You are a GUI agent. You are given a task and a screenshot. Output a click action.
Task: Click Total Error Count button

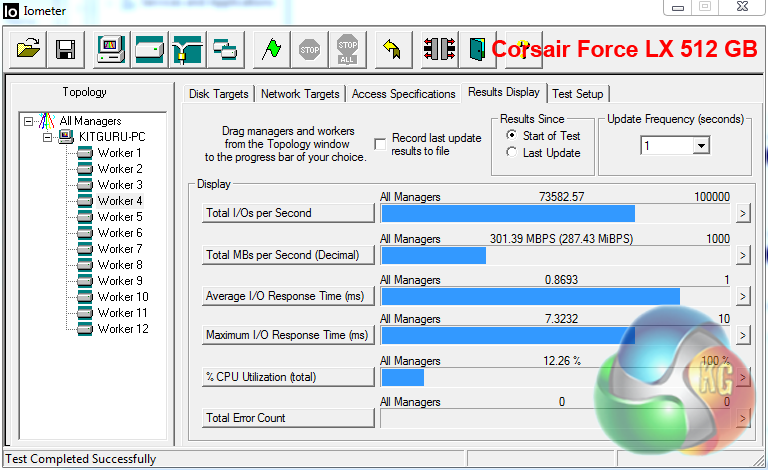288,418
